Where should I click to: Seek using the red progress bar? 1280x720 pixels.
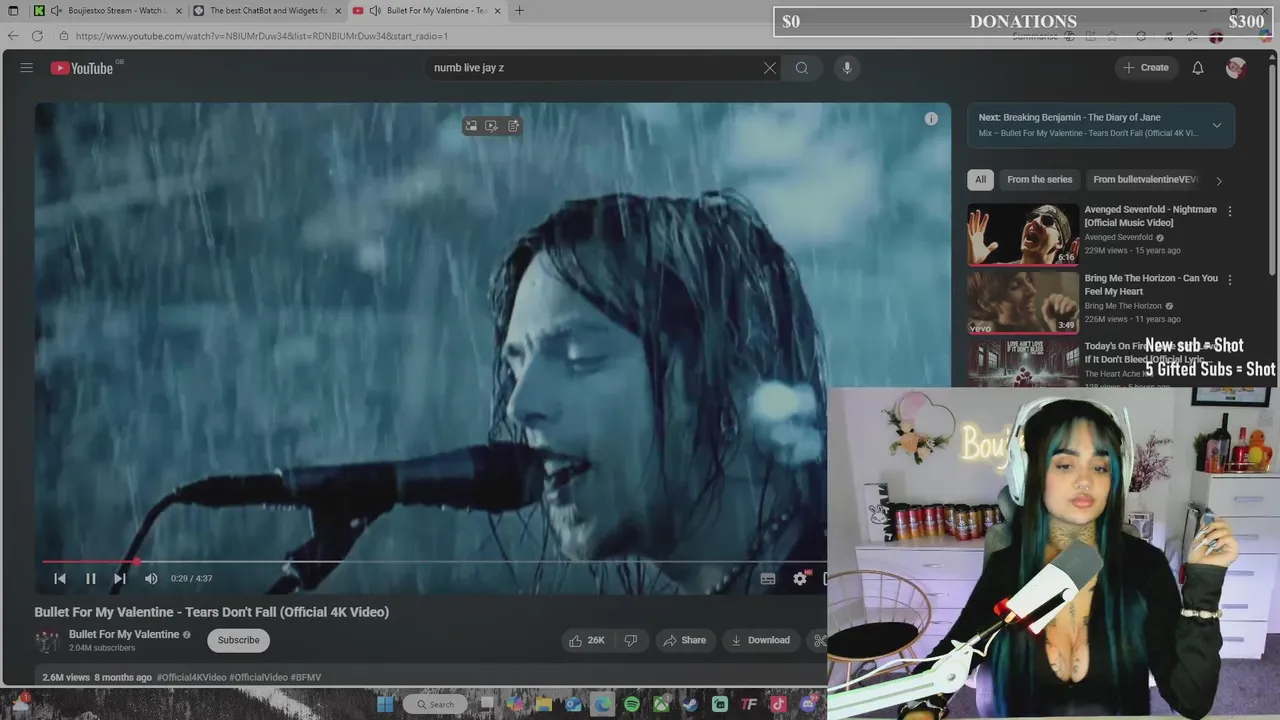pos(435,562)
